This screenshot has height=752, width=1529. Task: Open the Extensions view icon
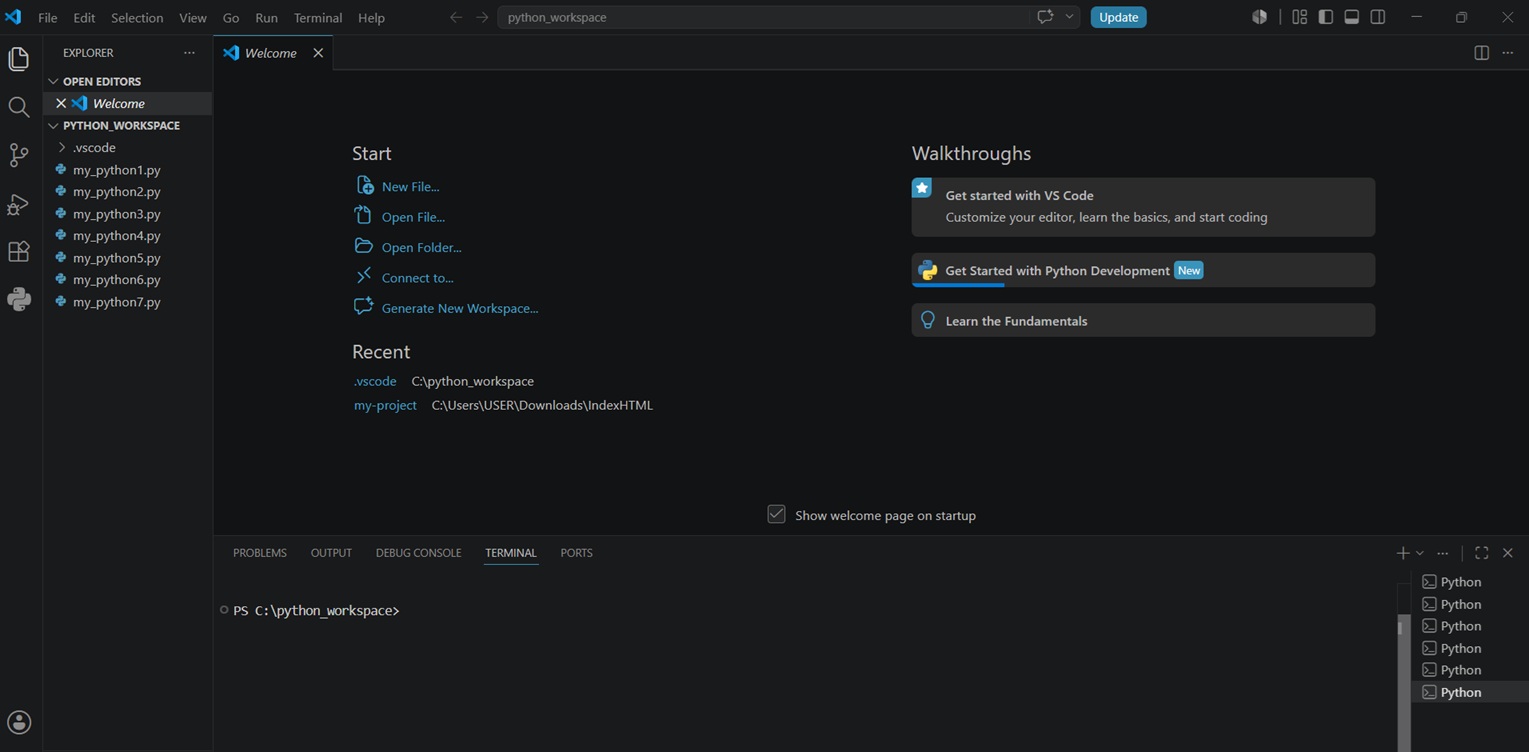pyautogui.click(x=19, y=251)
